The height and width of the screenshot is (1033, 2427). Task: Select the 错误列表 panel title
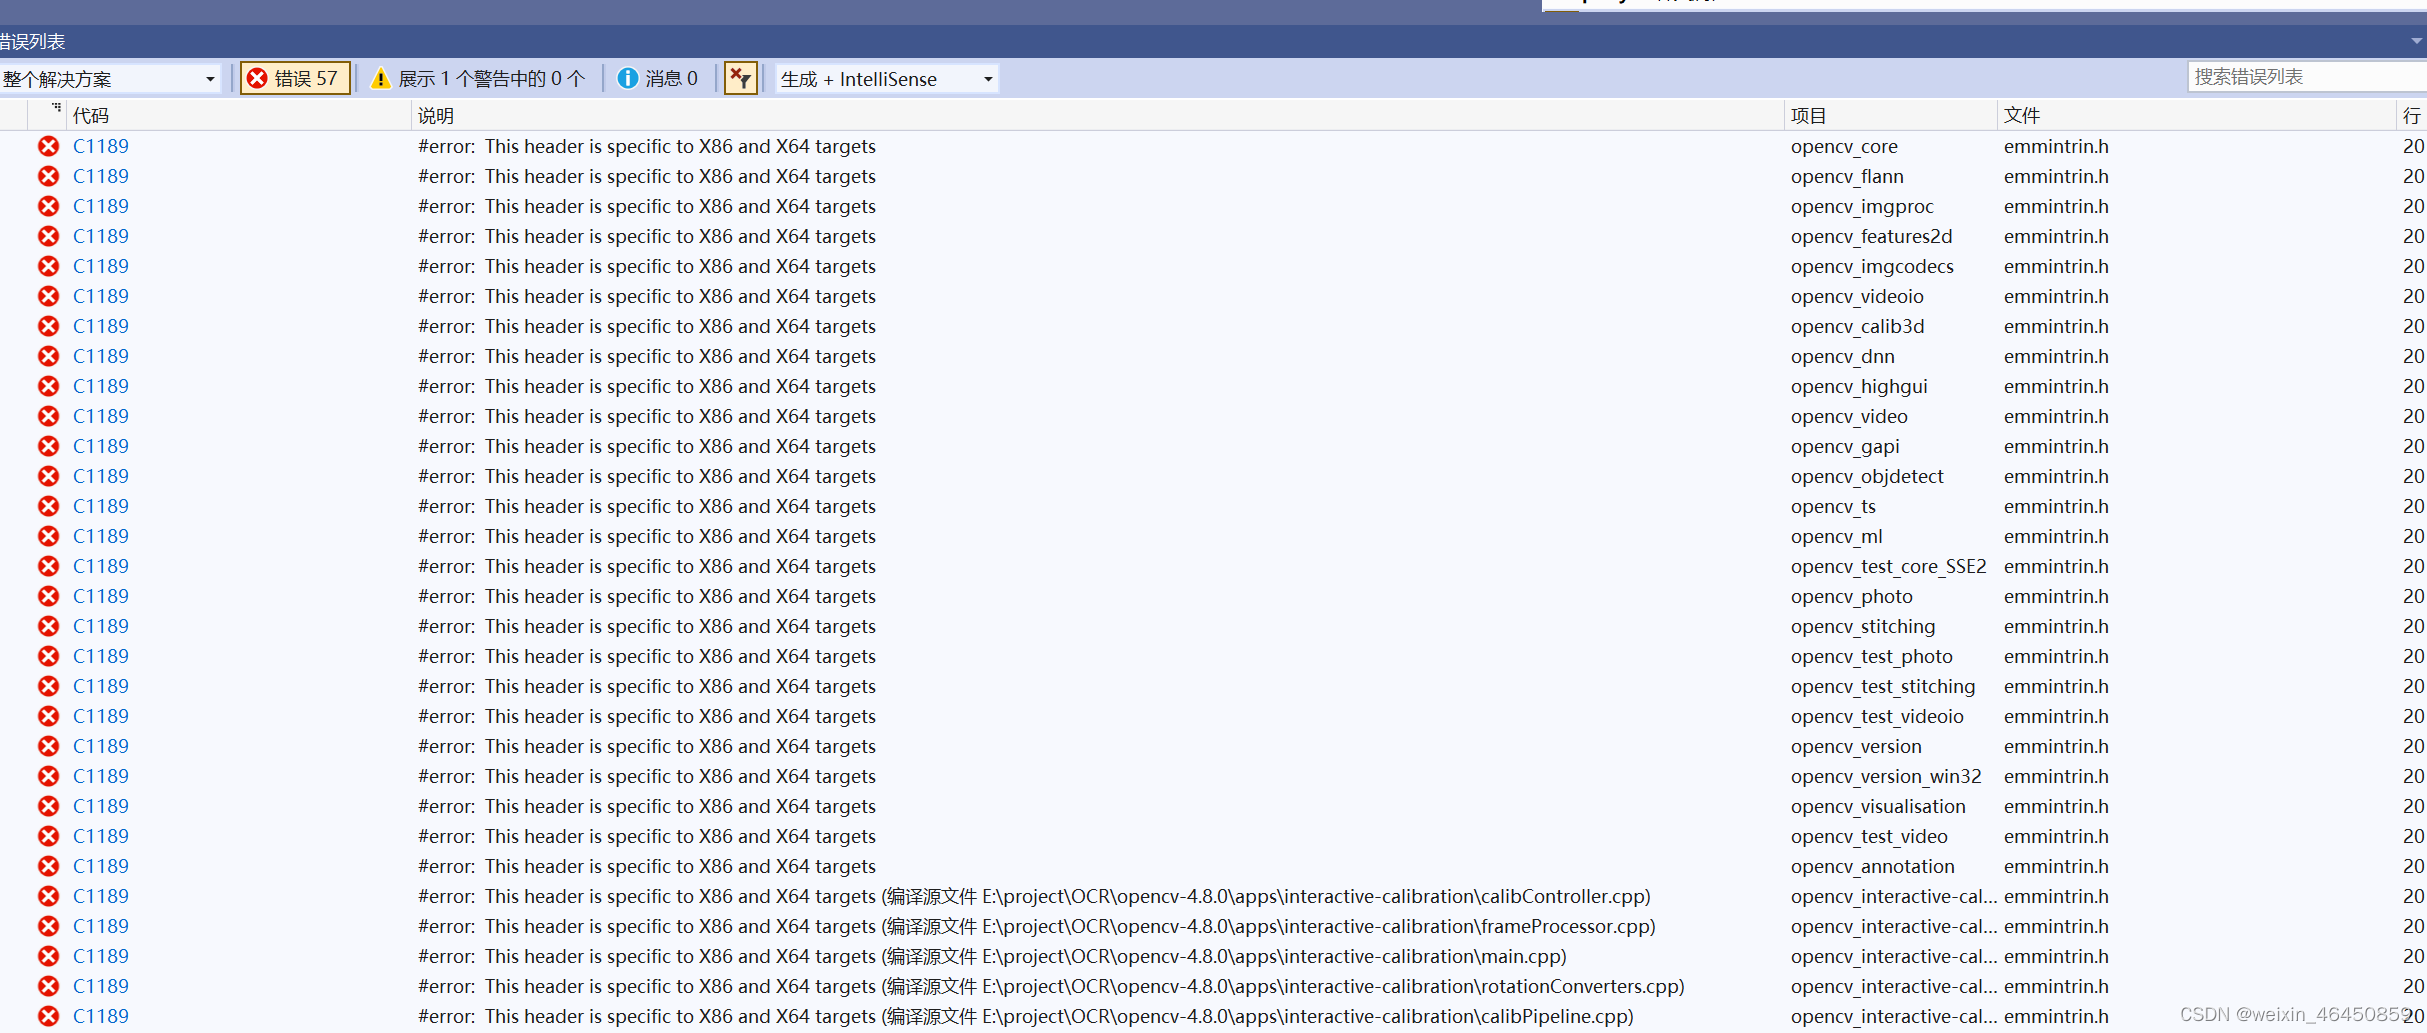click(33, 41)
